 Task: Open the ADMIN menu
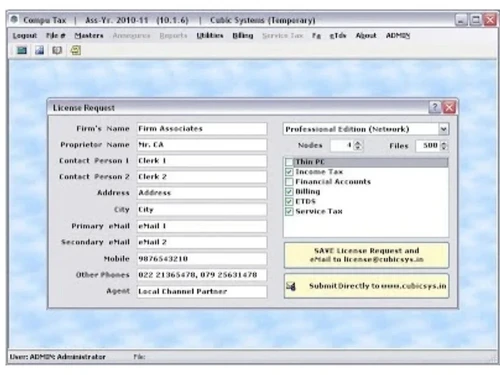(x=398, y=35)
